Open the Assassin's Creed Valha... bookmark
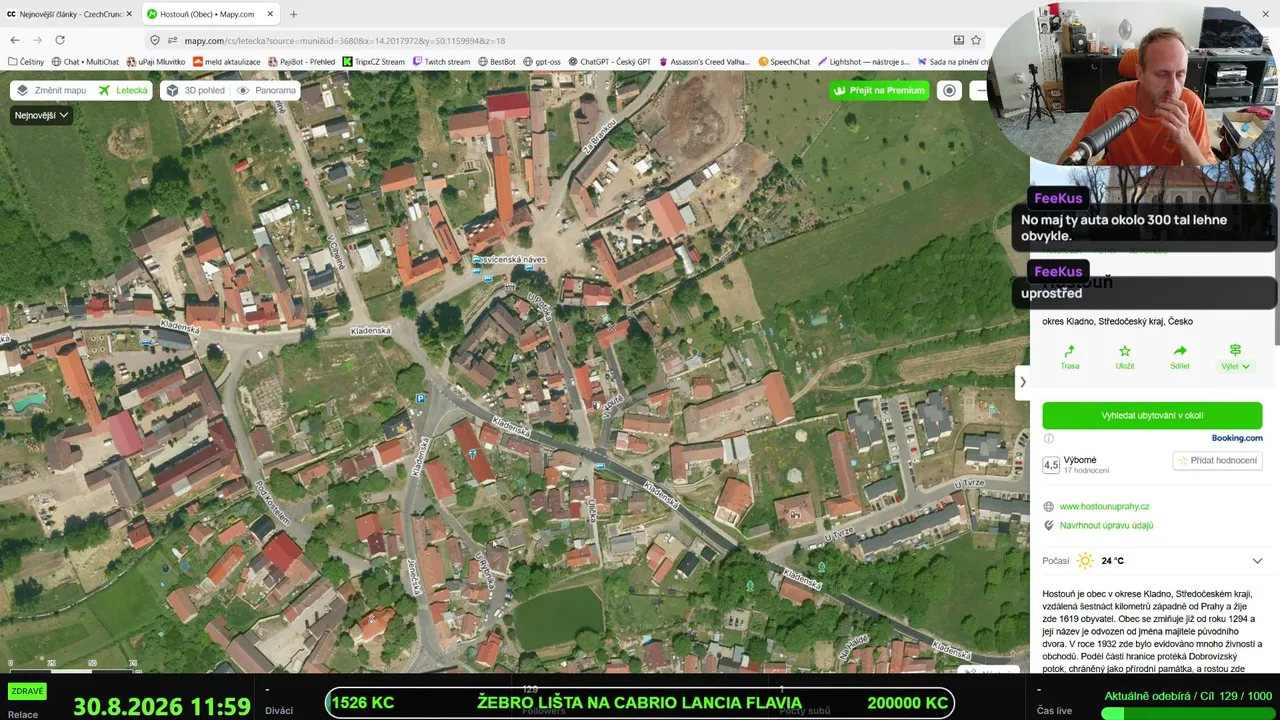The width and height of the screenshot is (1280, 720). [704, 62]
